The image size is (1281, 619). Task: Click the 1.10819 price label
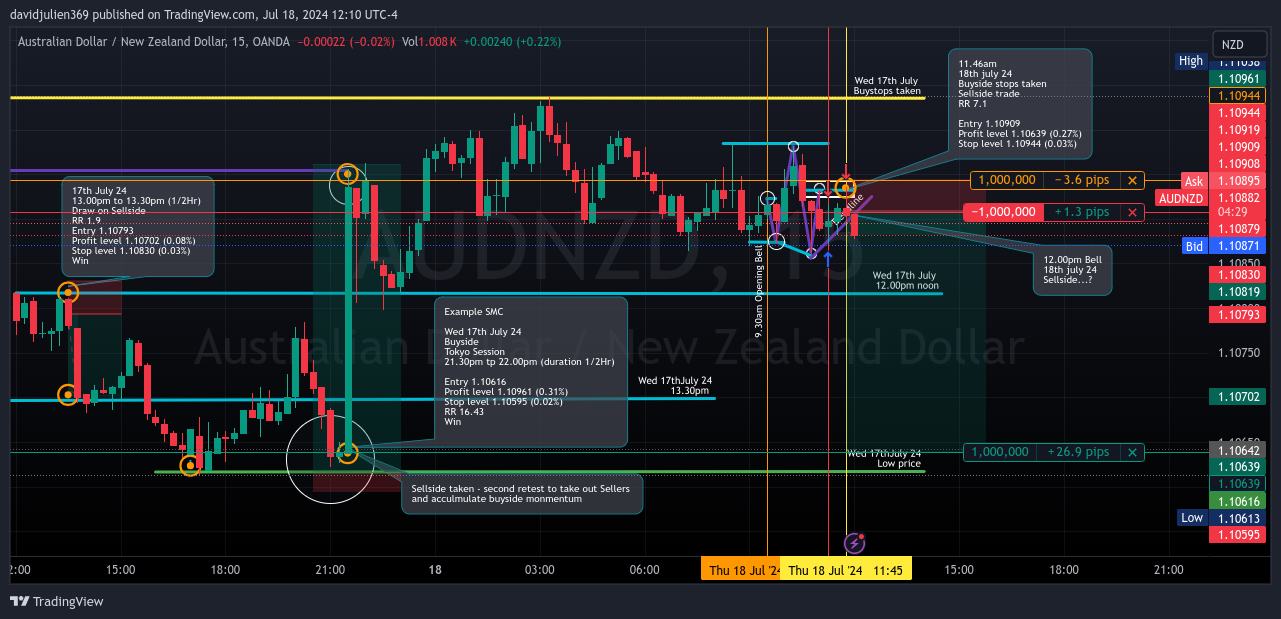(x=1239, y=292)
